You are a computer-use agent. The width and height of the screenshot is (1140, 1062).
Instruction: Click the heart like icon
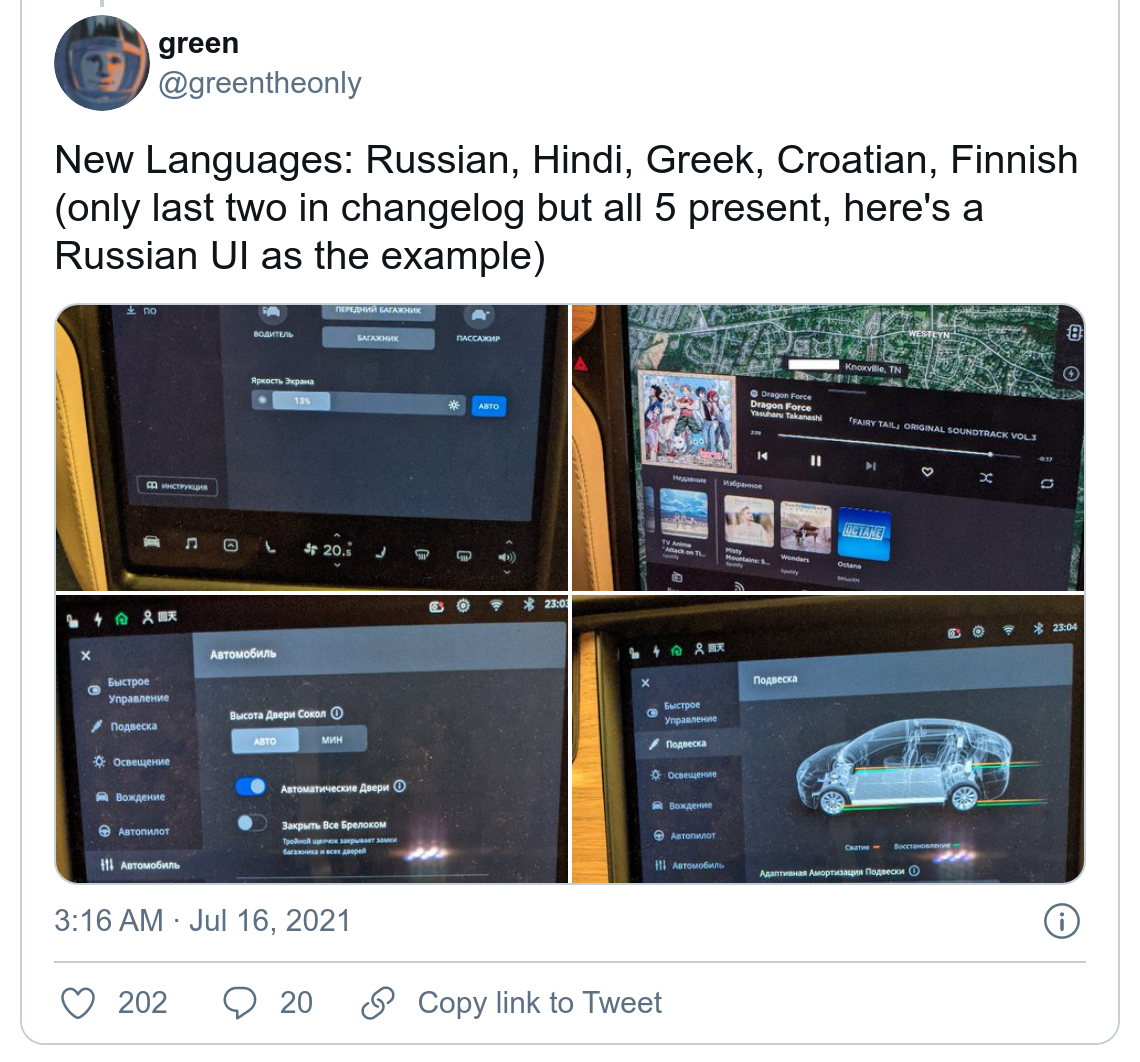[x=78, y=1003]
